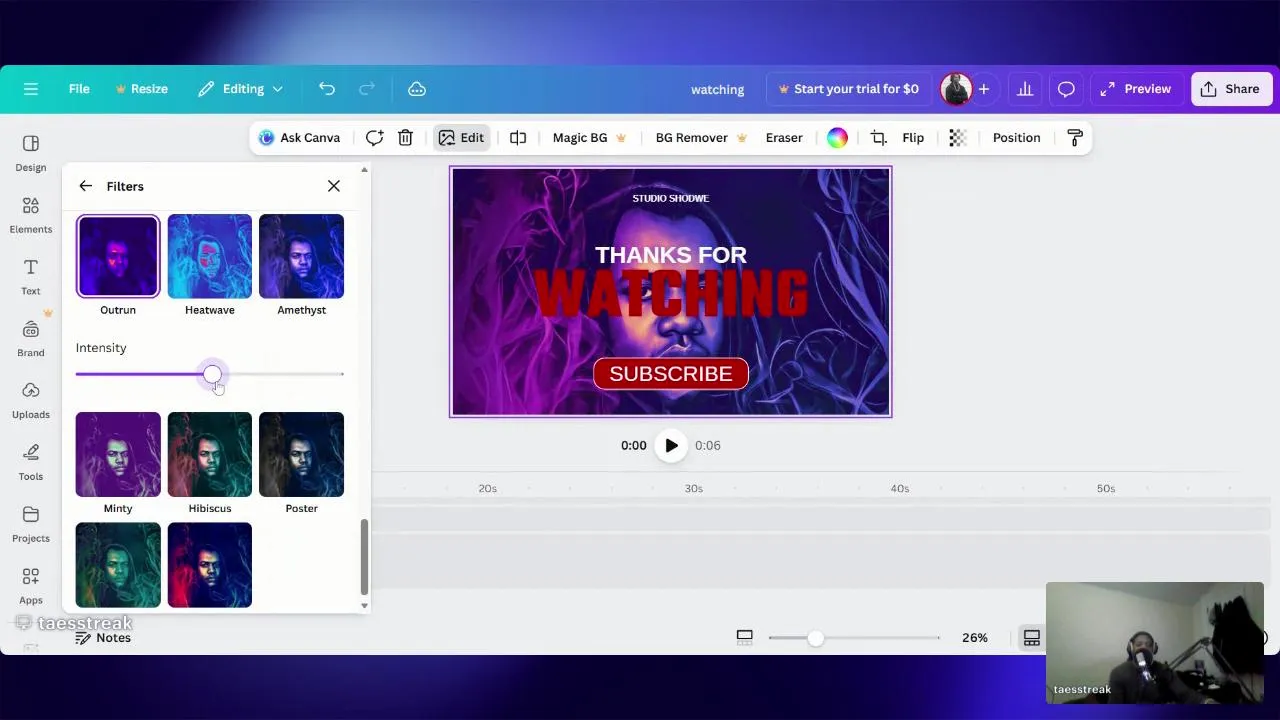This screenshot has height=720, width=1280.
Task: Click the split compare icon beside Edit
Action: point(518,138)
